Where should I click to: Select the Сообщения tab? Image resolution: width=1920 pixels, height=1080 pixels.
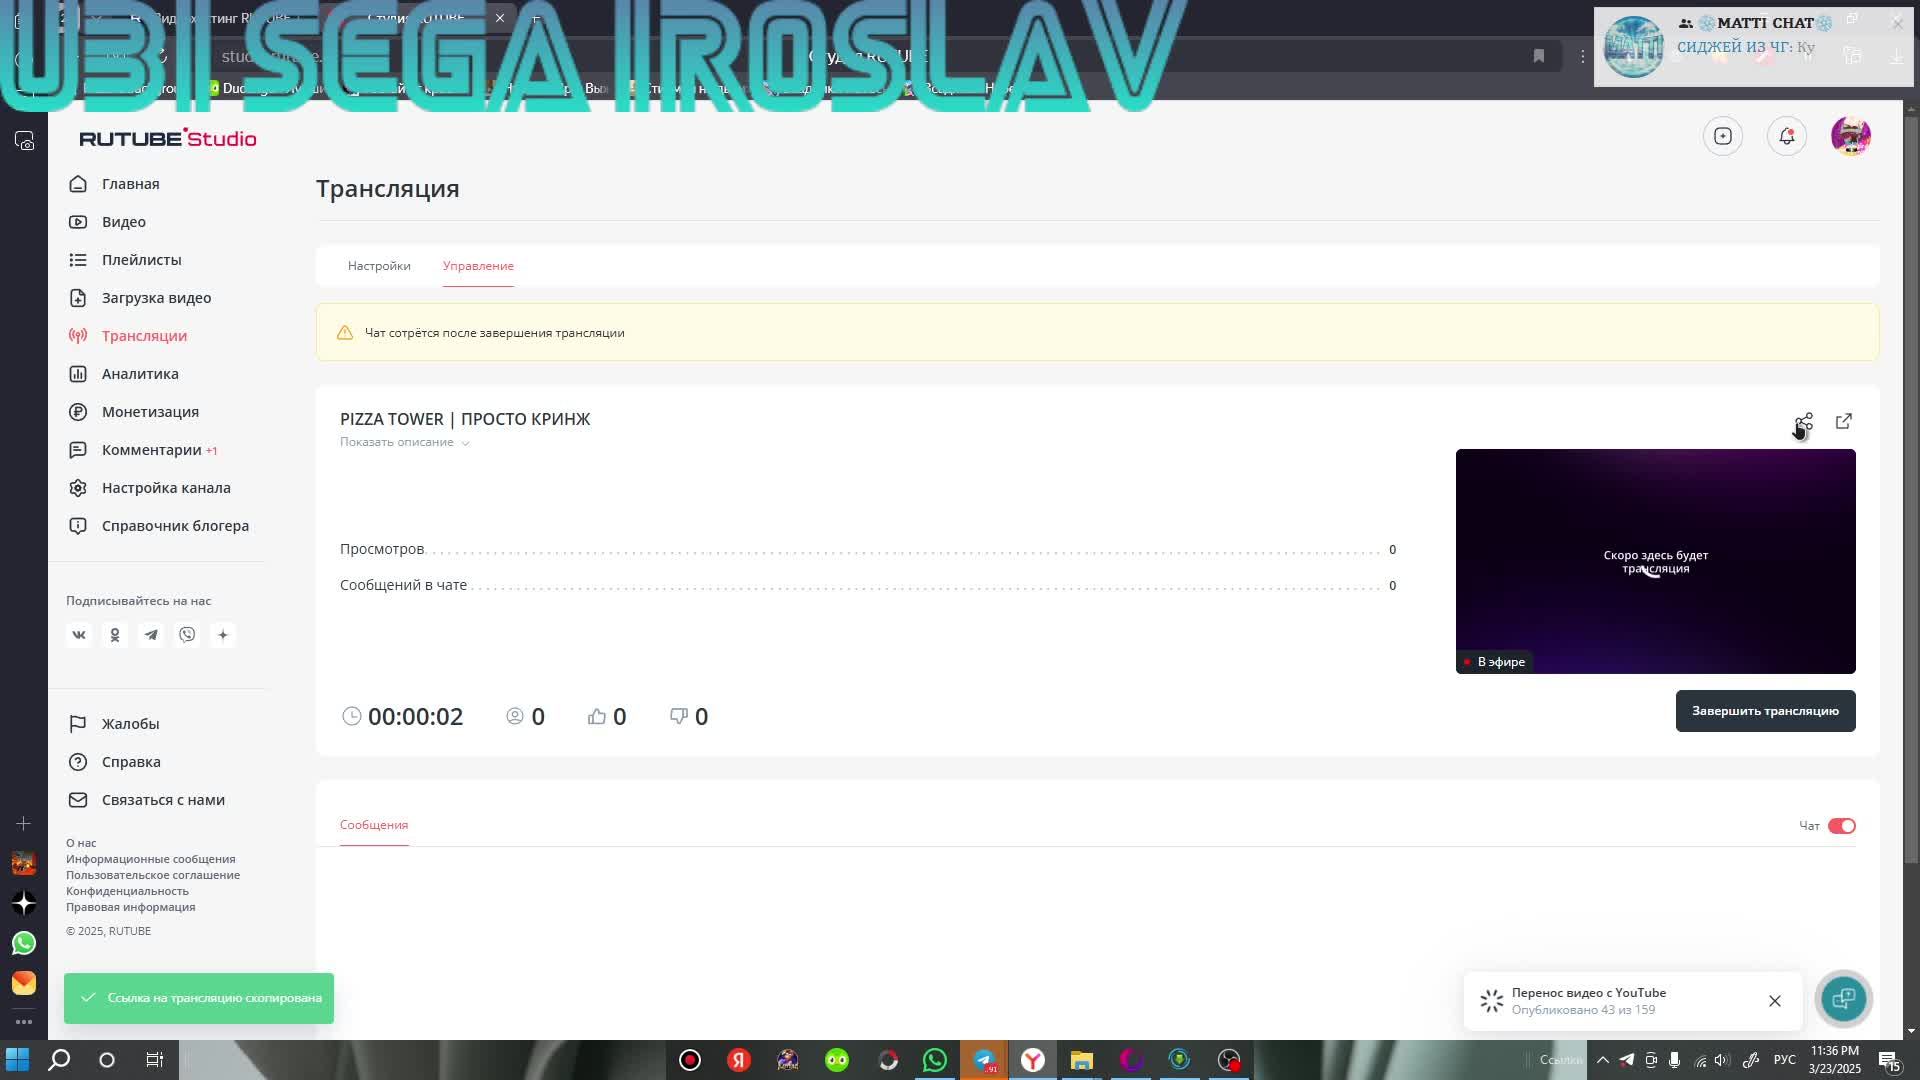374,825
